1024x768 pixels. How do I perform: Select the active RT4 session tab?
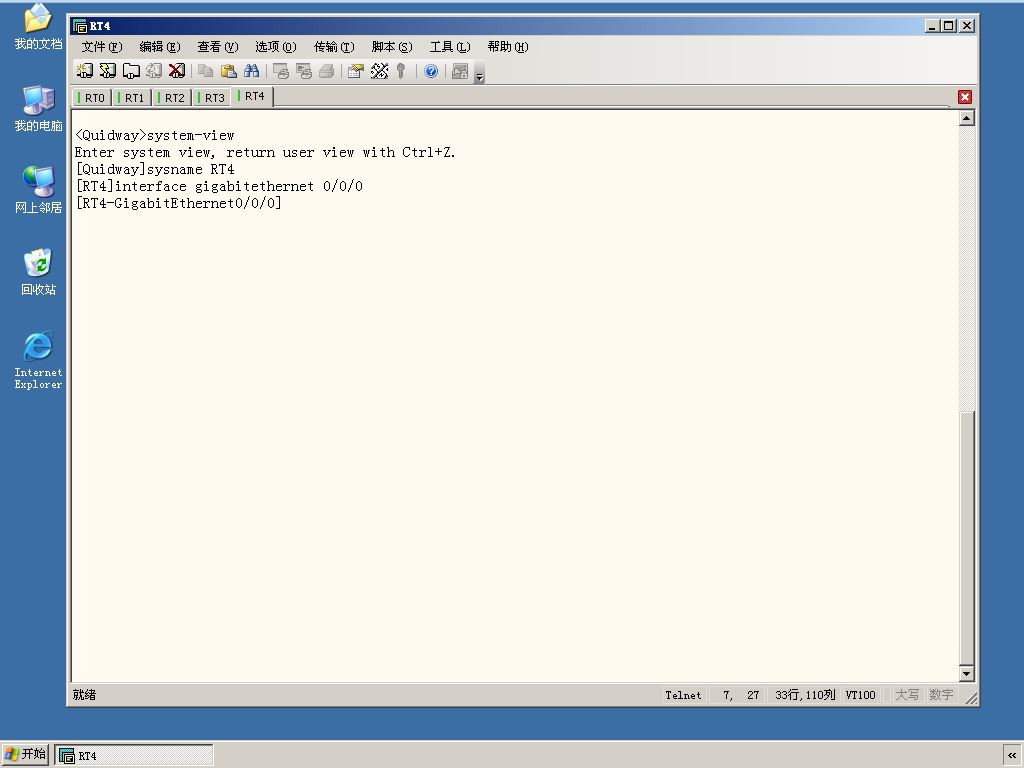tap(252, 97)
